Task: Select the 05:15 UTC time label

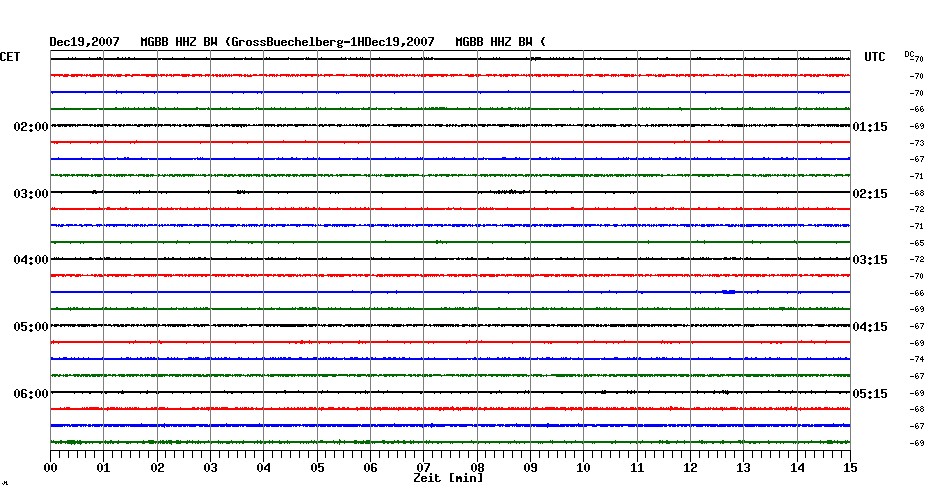Action: point(870,394)
